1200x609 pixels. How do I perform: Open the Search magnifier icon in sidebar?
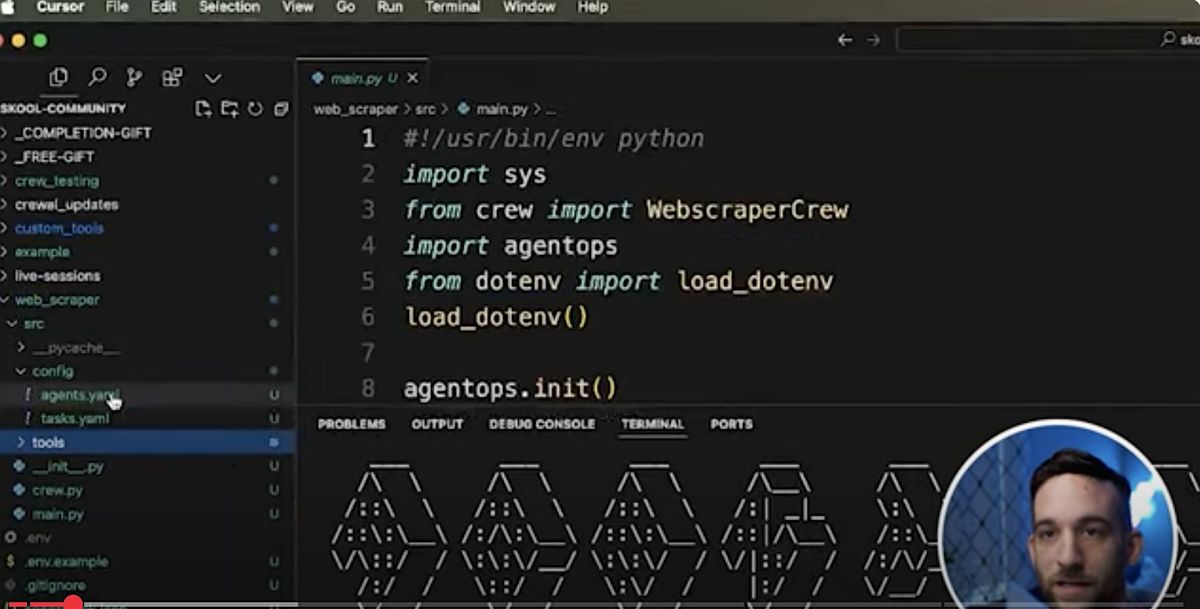click(x=97, y=77)
